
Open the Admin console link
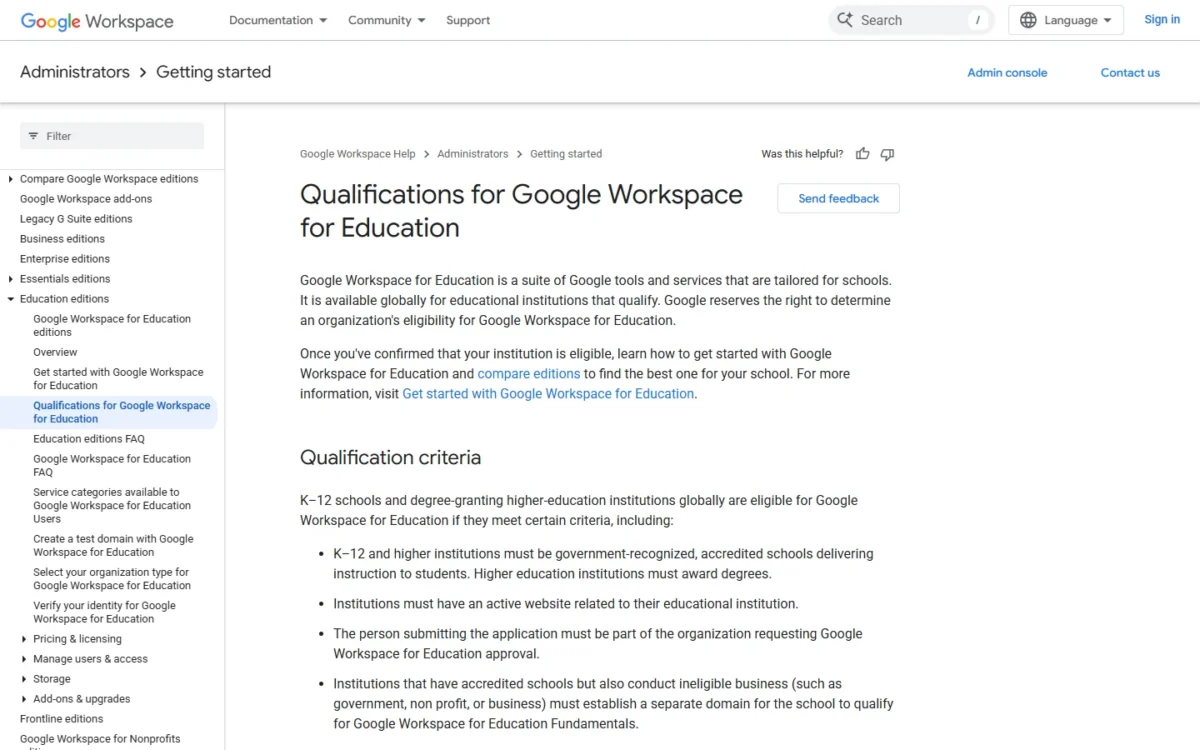(1007, 72)
